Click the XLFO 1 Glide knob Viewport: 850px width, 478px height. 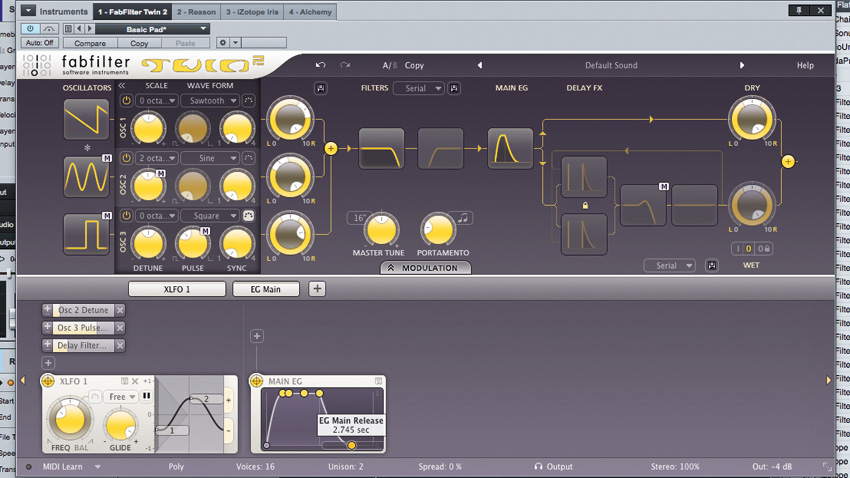[x=120, y=425]
